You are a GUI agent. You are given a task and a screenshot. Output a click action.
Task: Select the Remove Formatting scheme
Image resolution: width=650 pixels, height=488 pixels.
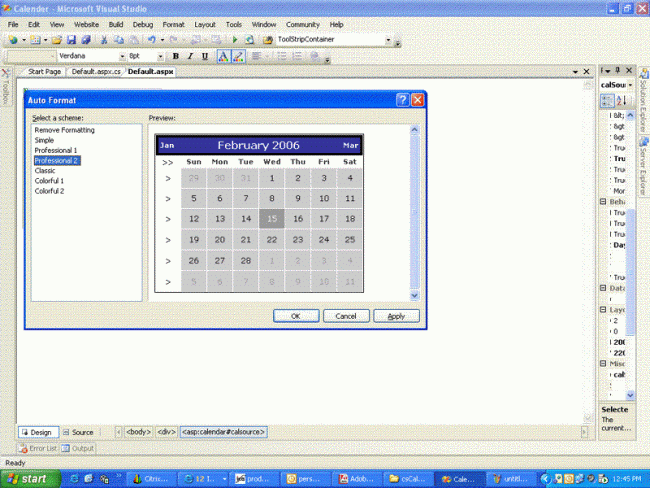pos(65,130)
